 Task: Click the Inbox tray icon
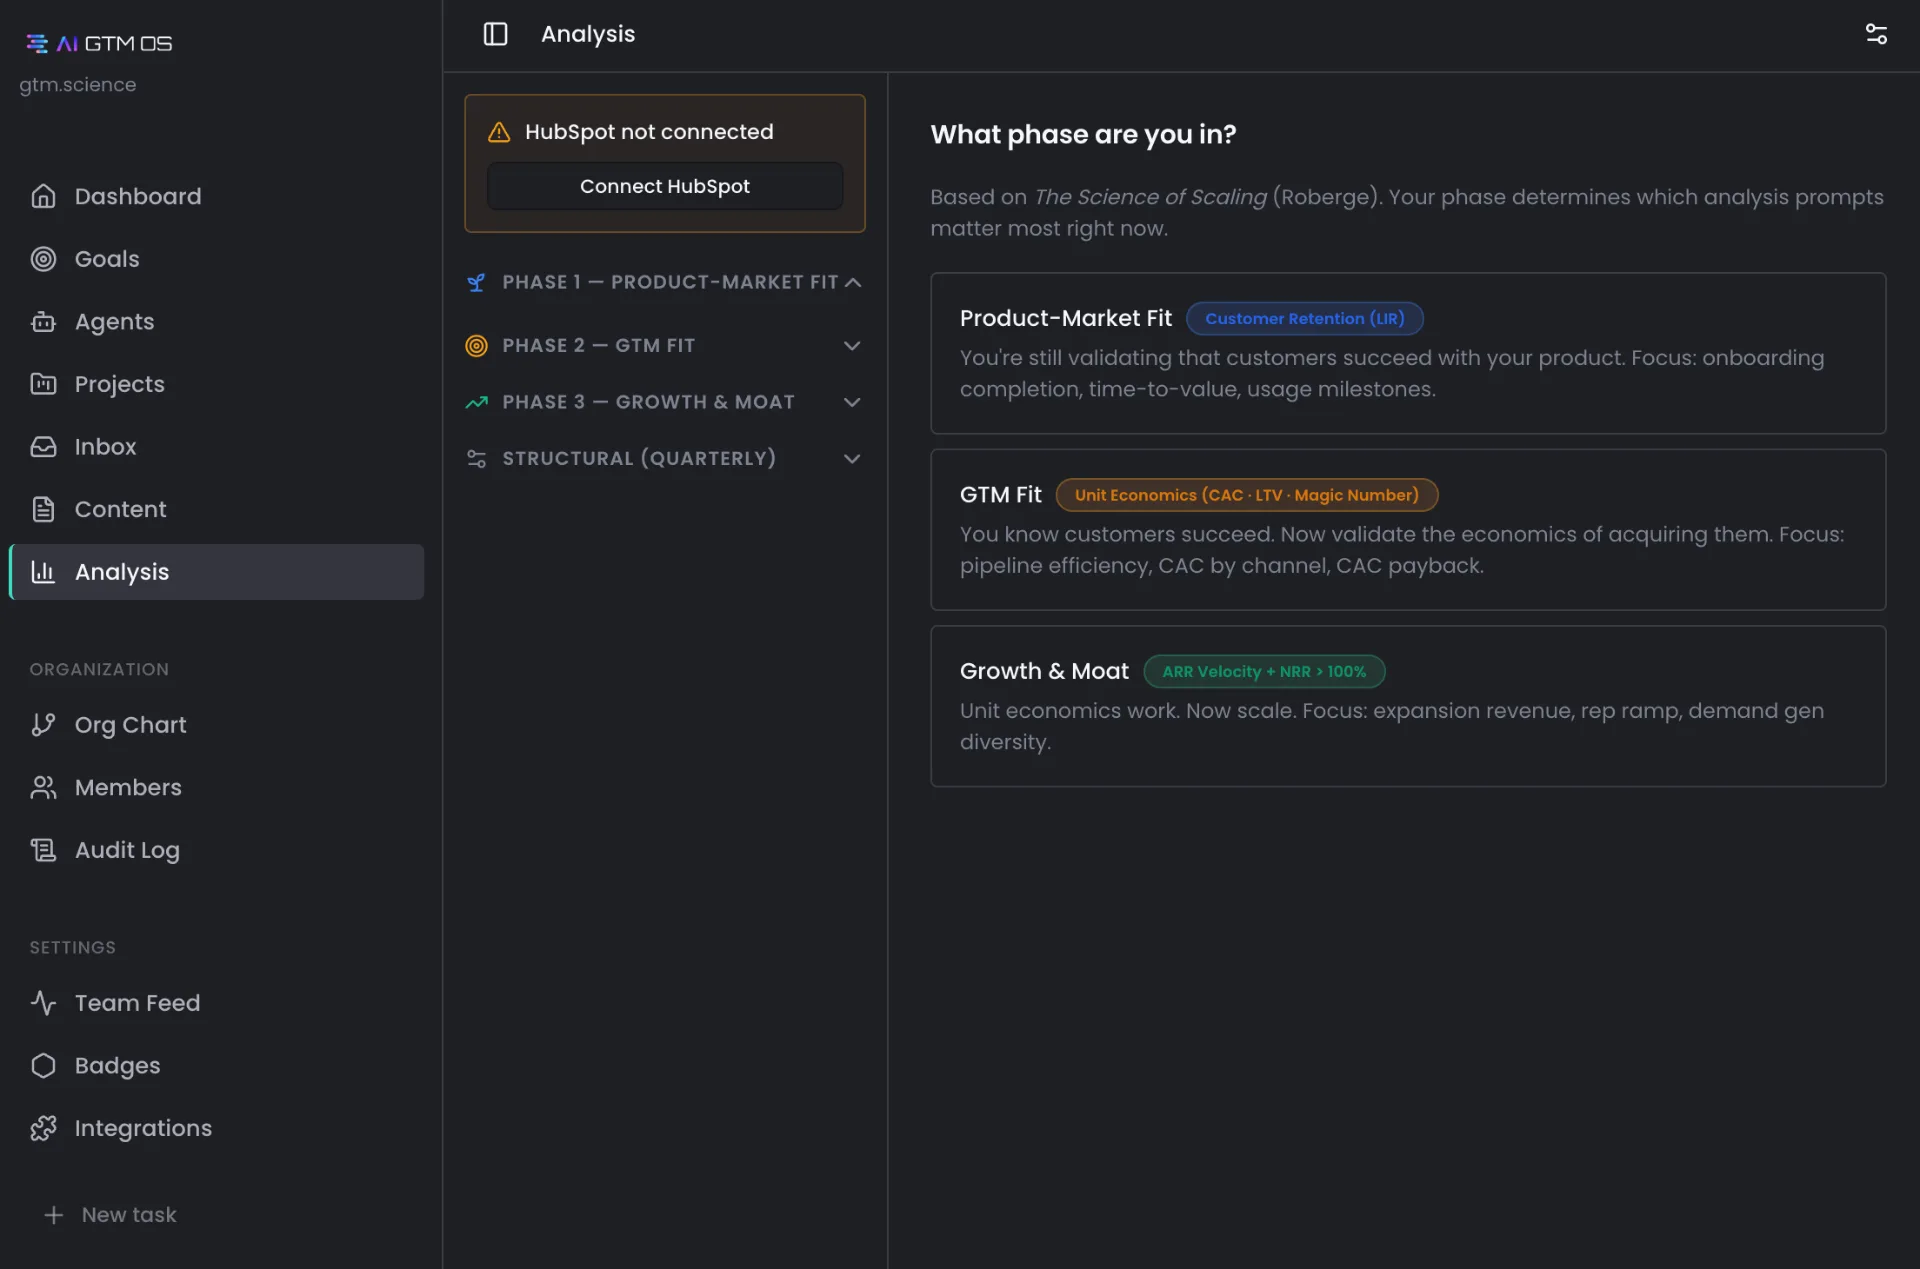tap(43, 447)
